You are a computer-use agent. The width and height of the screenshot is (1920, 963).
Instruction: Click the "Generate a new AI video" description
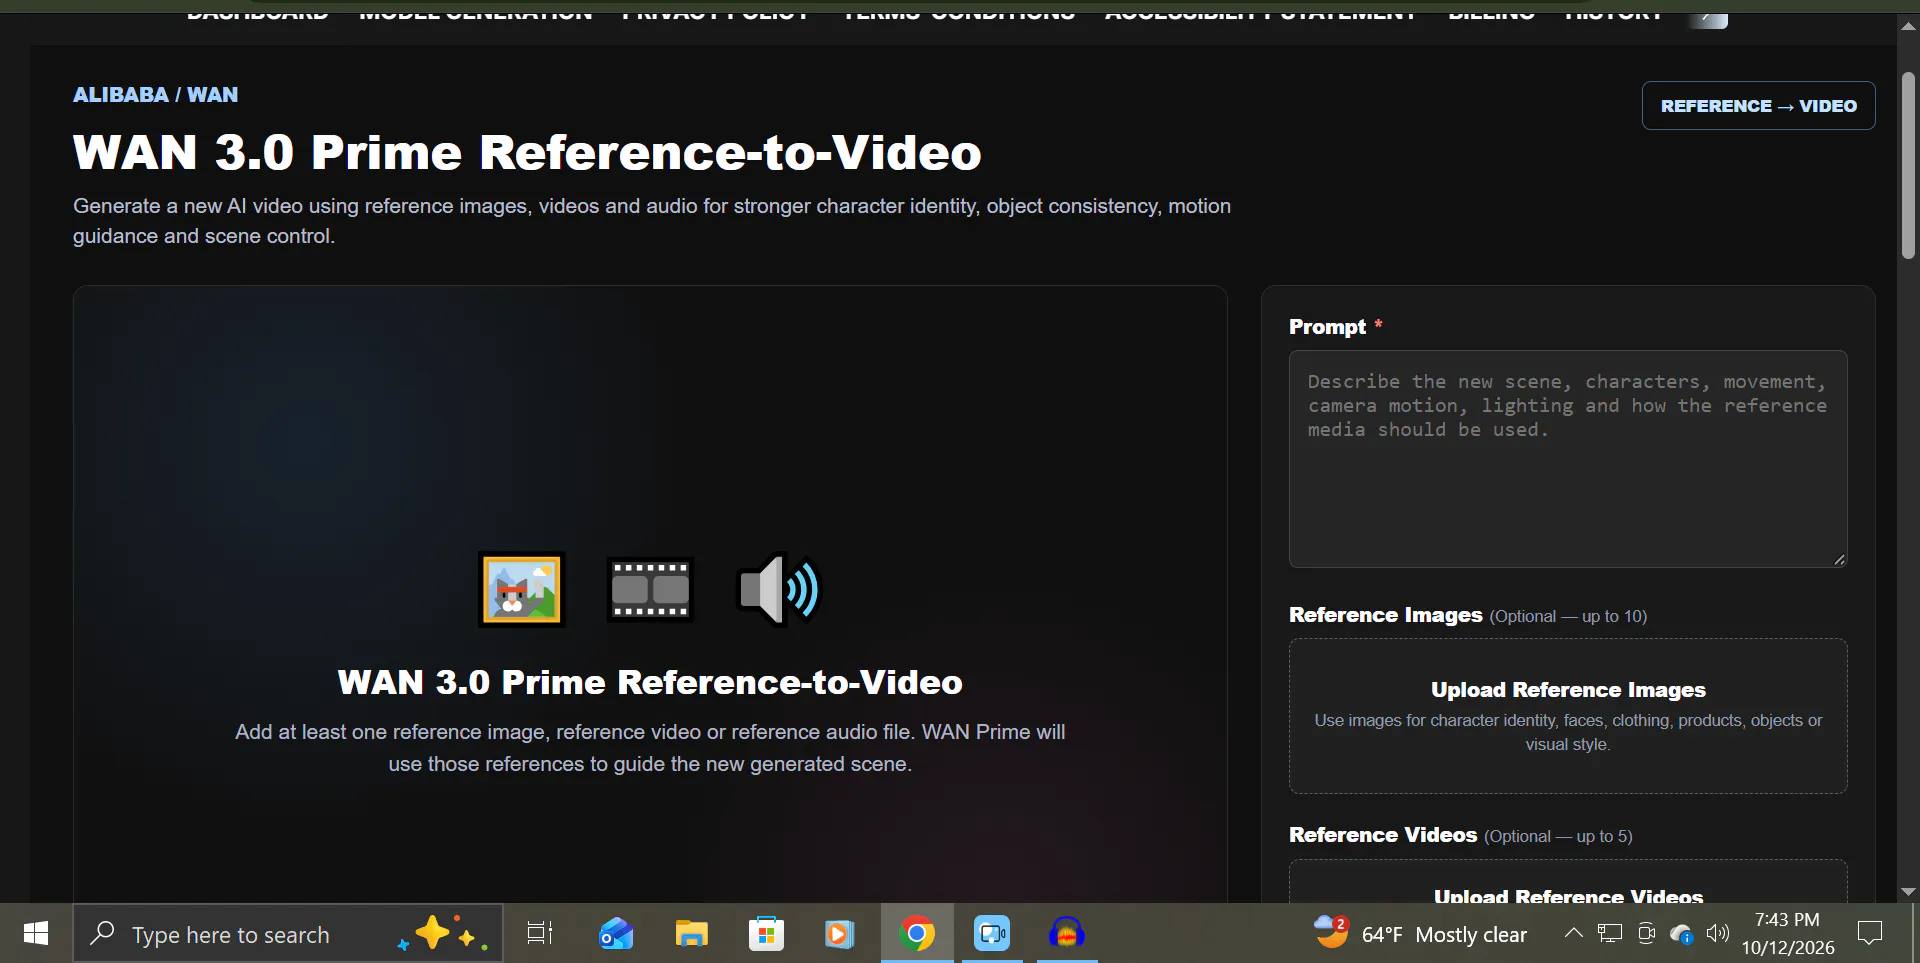[x=652, y=220]
